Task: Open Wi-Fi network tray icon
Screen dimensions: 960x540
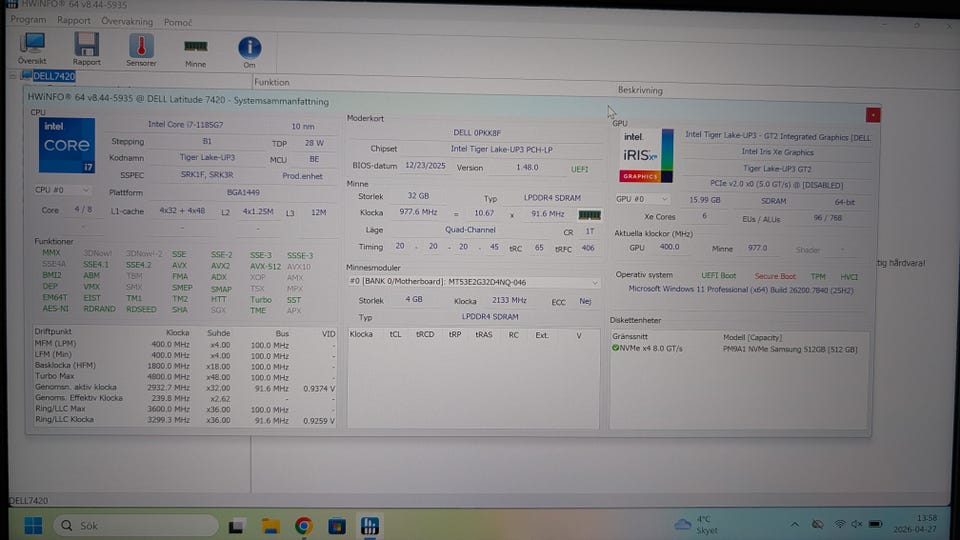Action: tap(839, 525)
